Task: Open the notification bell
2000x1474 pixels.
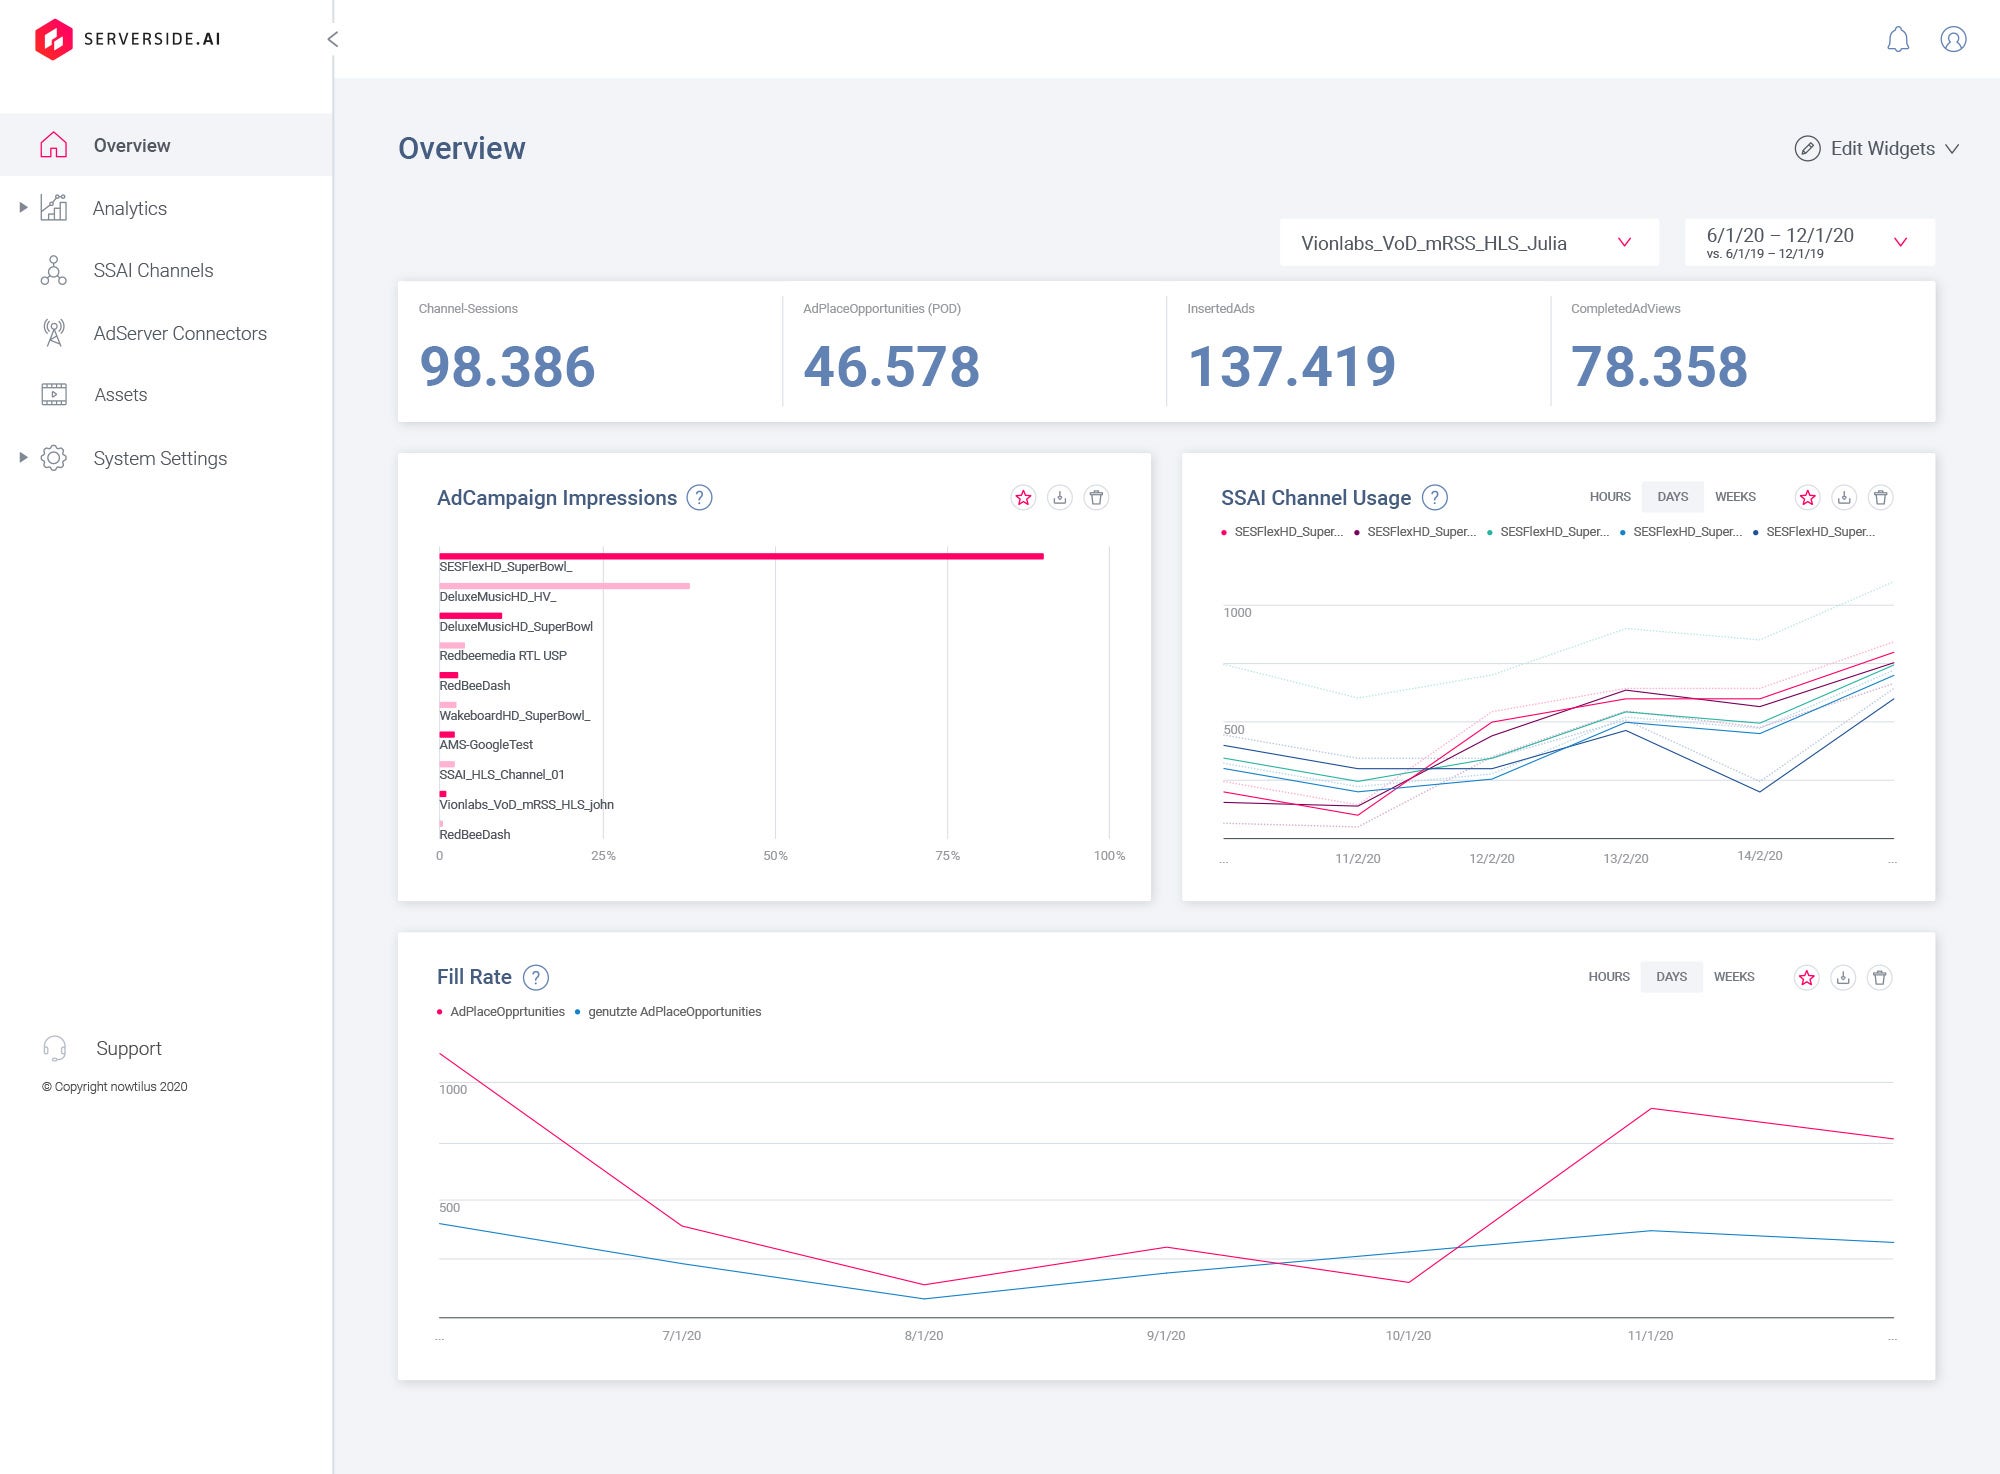Action: click(1897, 40)
